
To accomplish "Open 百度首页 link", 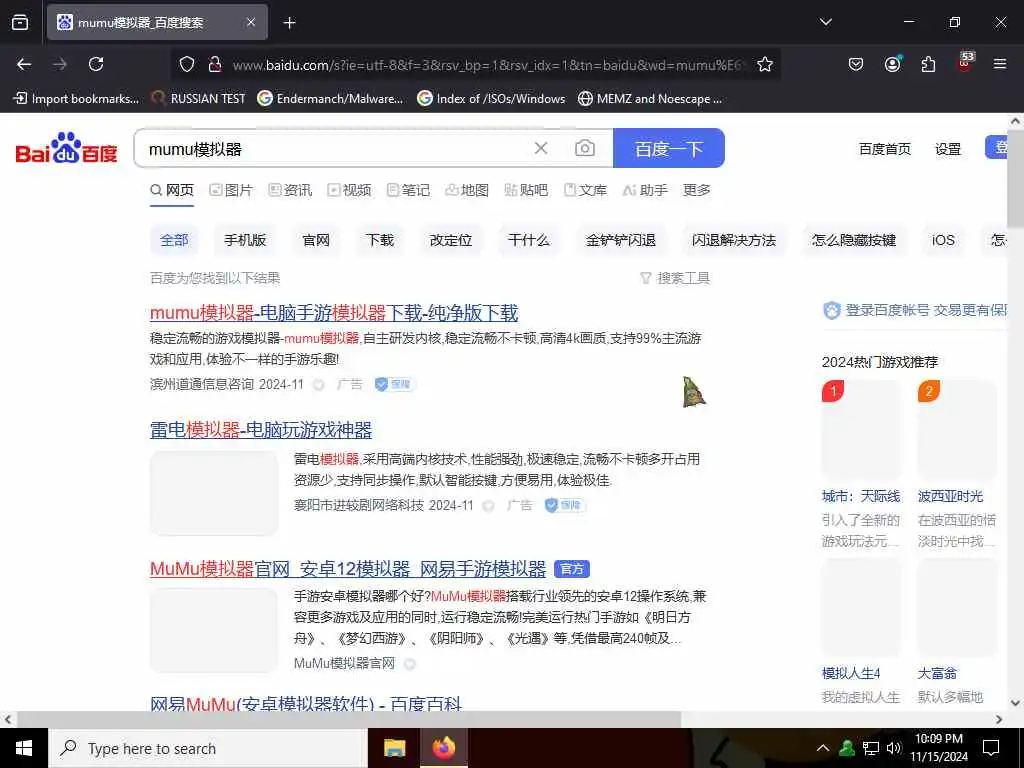I will (x=884, y=149).
